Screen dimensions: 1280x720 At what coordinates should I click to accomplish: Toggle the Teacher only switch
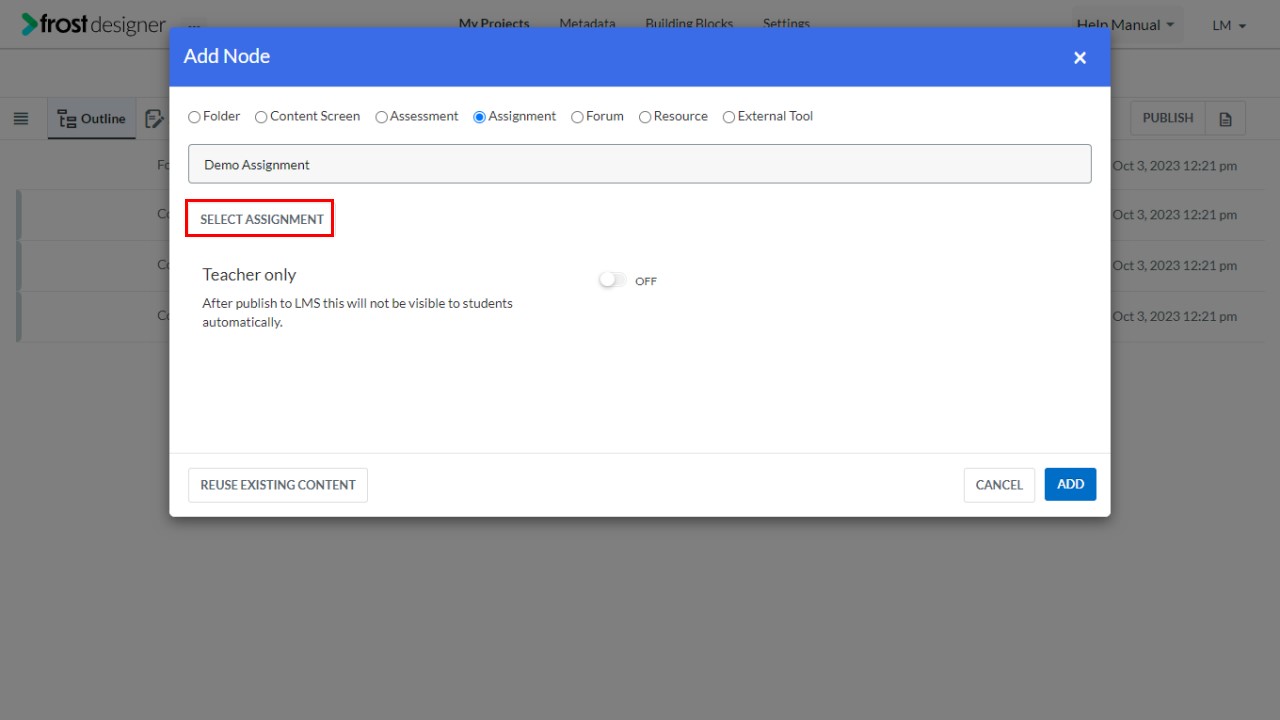pyautogui.click(x=612, y=281)
